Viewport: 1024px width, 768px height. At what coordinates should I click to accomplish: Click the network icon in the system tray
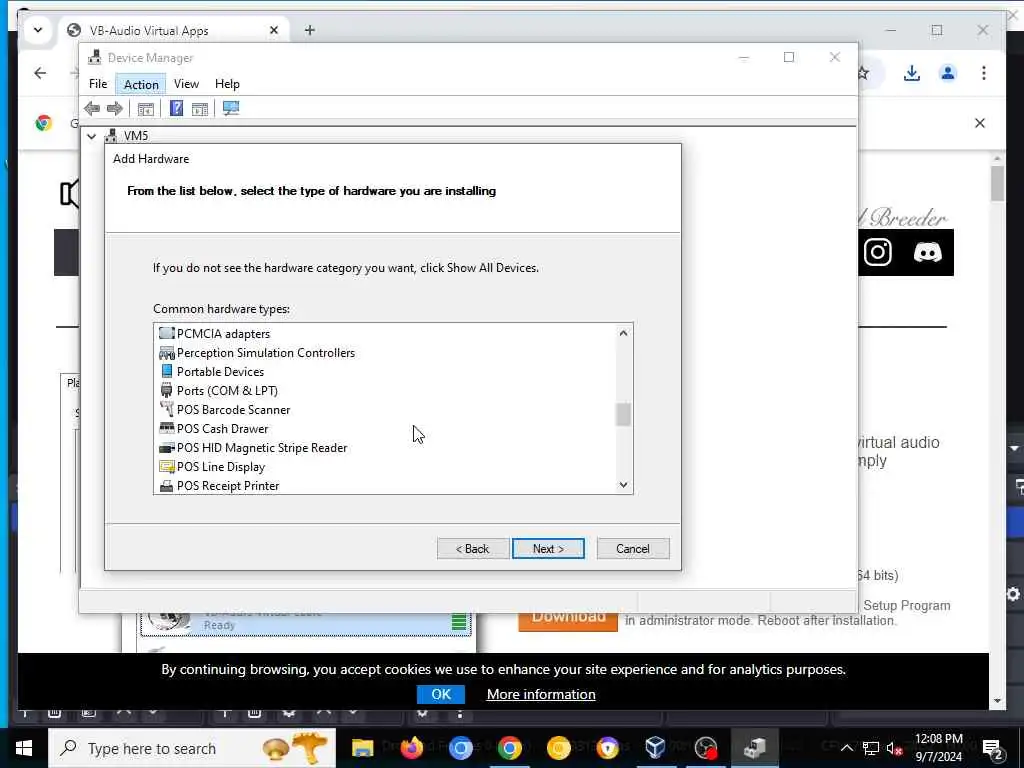coord(871,749)
